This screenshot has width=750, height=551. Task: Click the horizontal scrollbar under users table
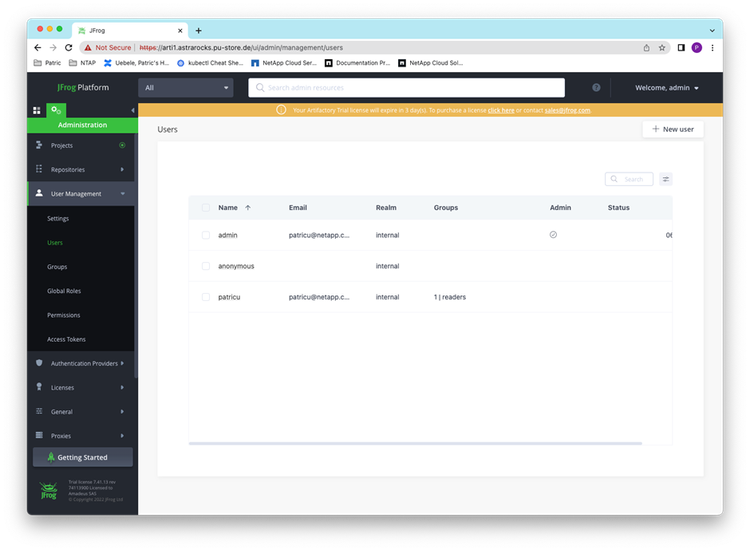(x=415, y=443)
